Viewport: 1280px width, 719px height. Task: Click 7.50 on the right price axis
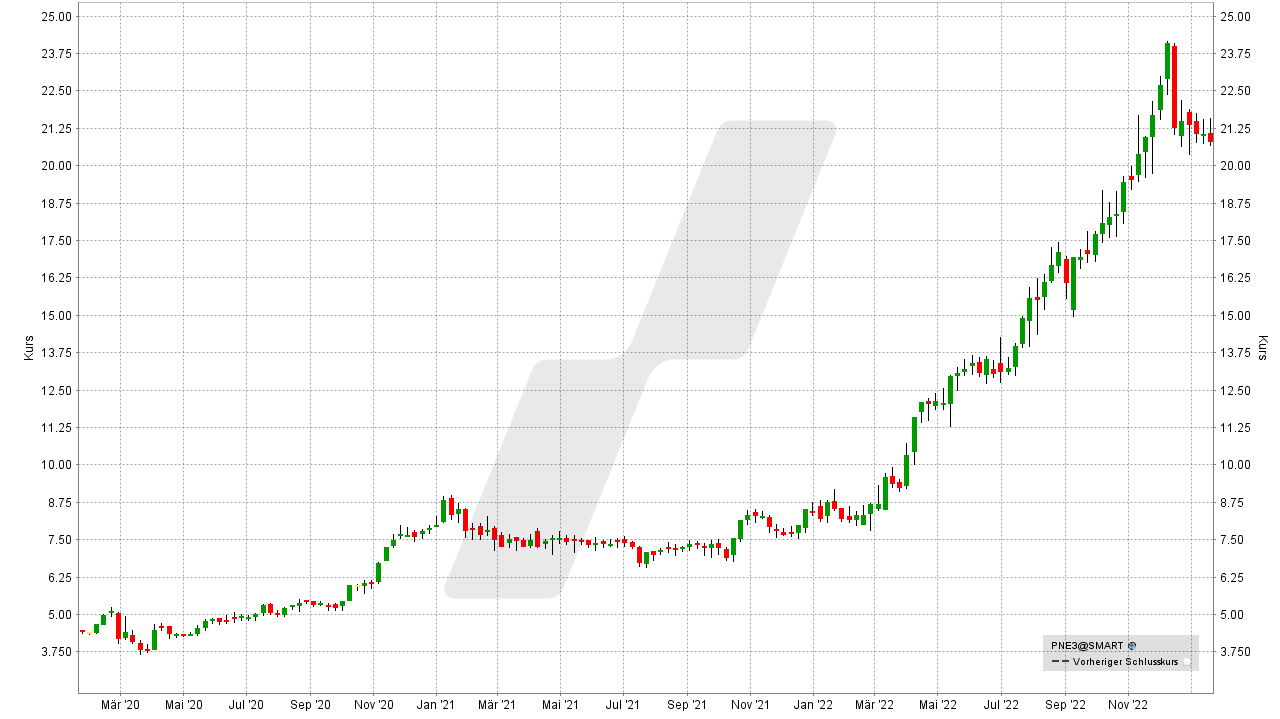tap(1232, 539)
